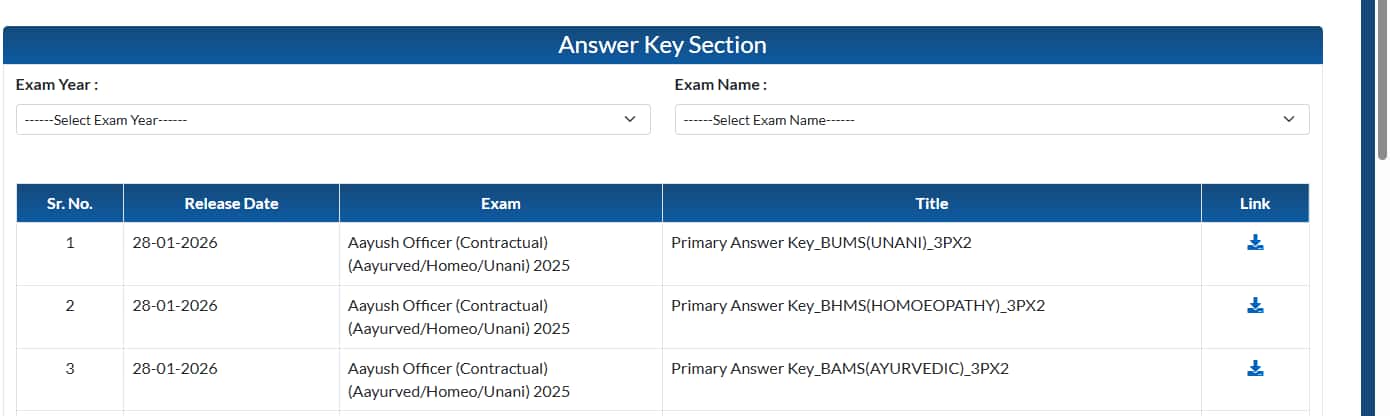The width and height of the screenshot is (1390, 416).
Task: Click the Aayush Officer exam cell in row 2
Action: coord(459,317)
